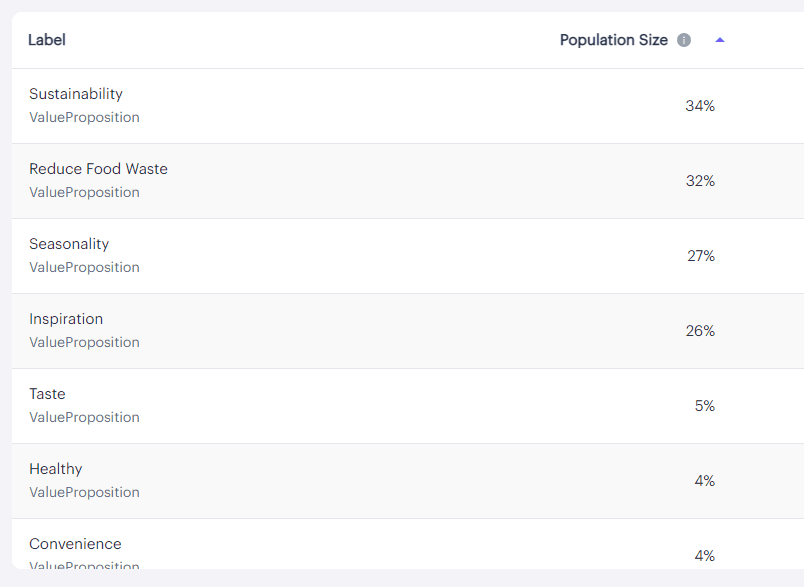Select the Reduce Food Waste label
This screenshot has height=587, width=804.
click(98, 169)
